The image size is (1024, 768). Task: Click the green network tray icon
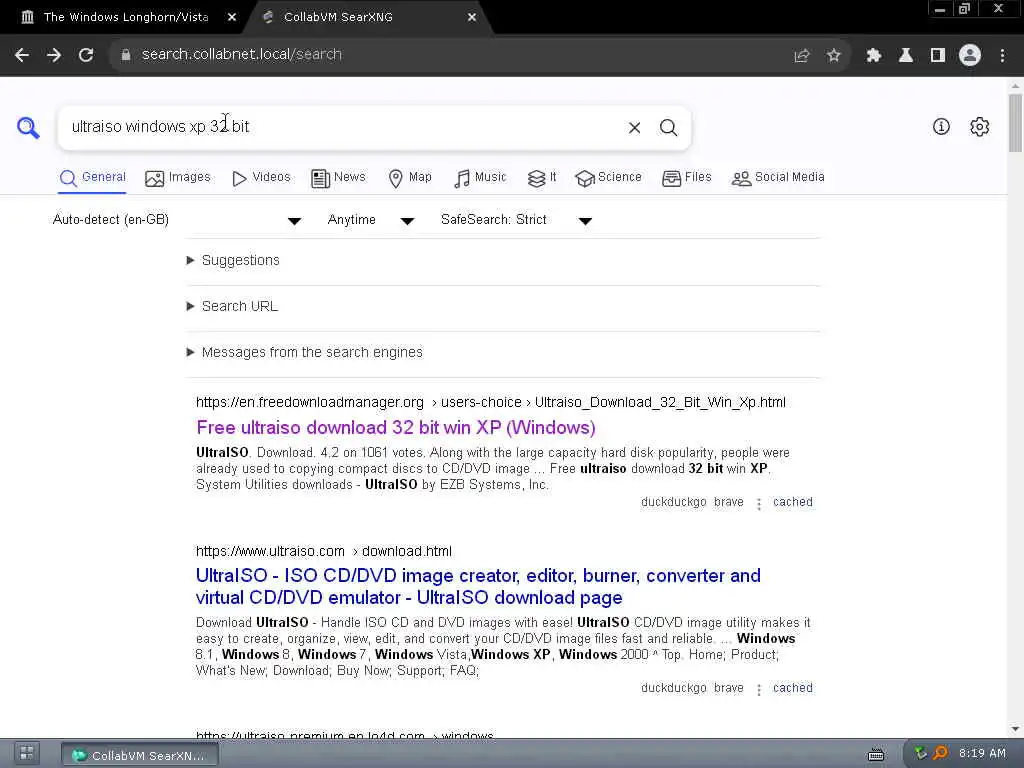pyautogui.click(x=920, y=754)
